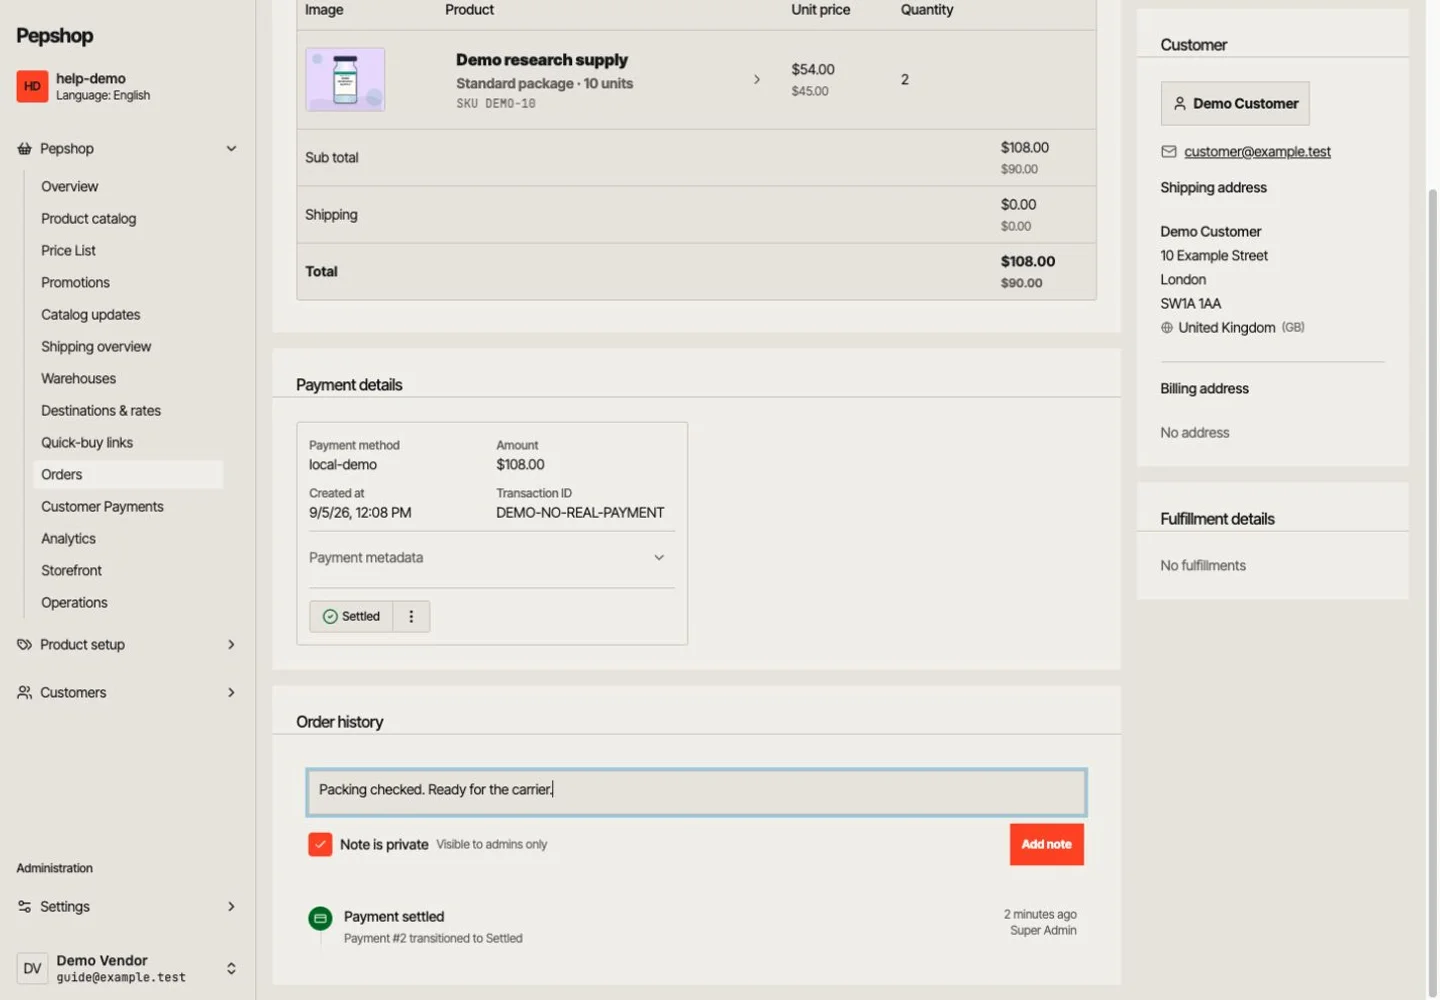Screen dimensions: 1440x1000
Task: Open the three-dot payment actions menu
Action: pos(411,617)
